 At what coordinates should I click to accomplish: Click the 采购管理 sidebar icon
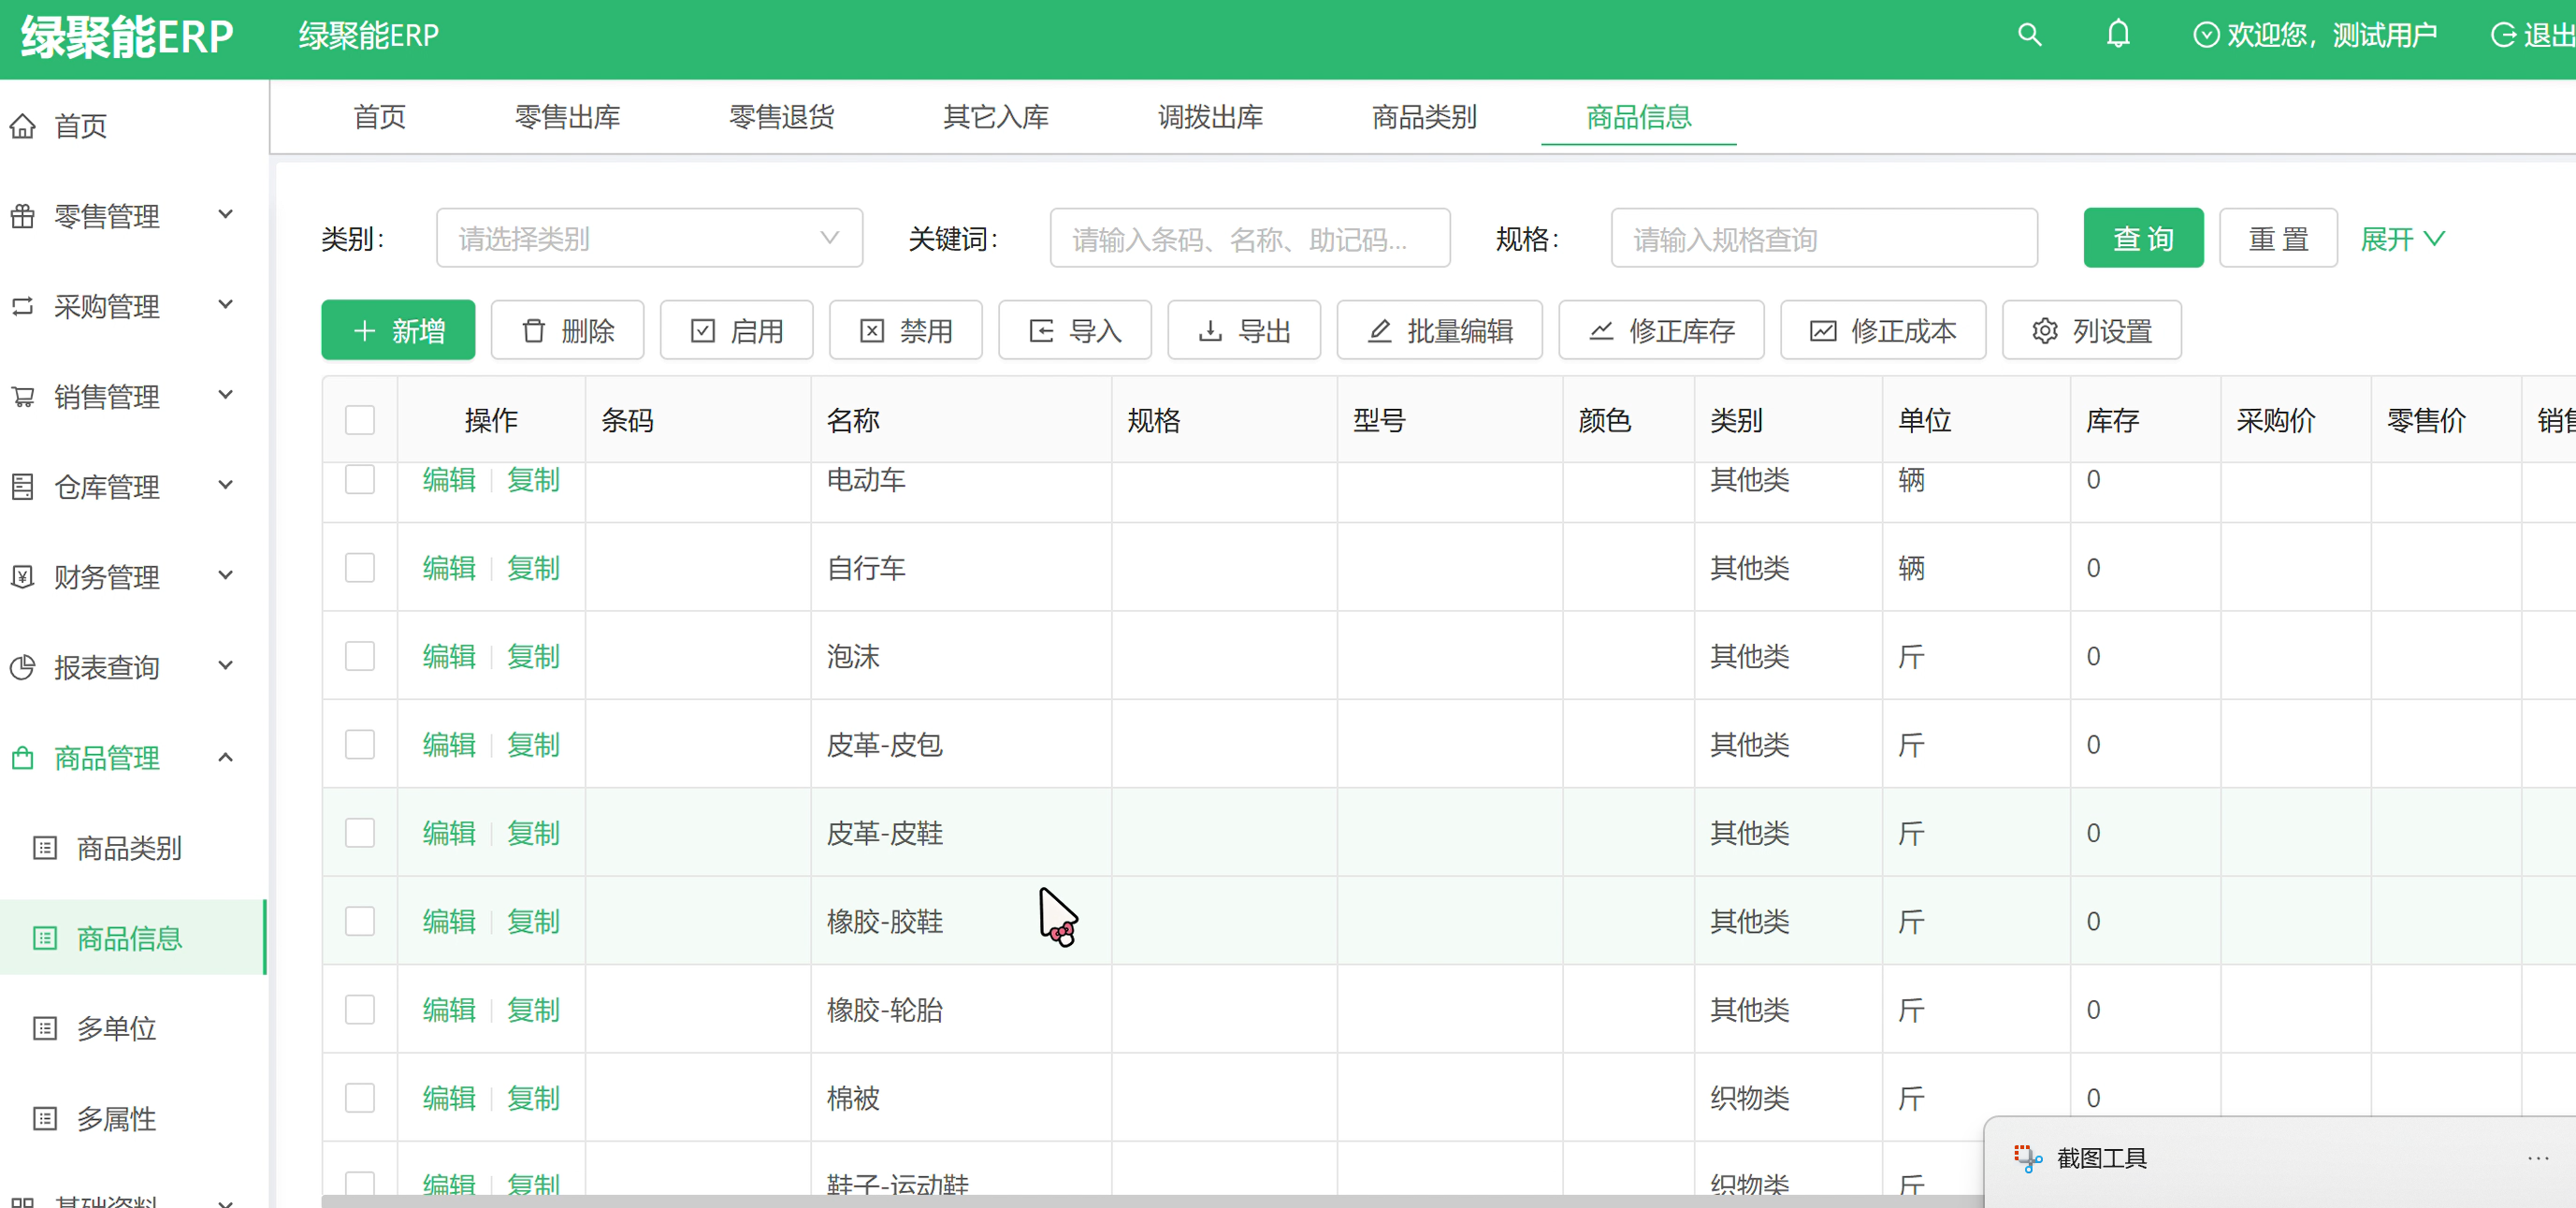(x=23, y=306)
